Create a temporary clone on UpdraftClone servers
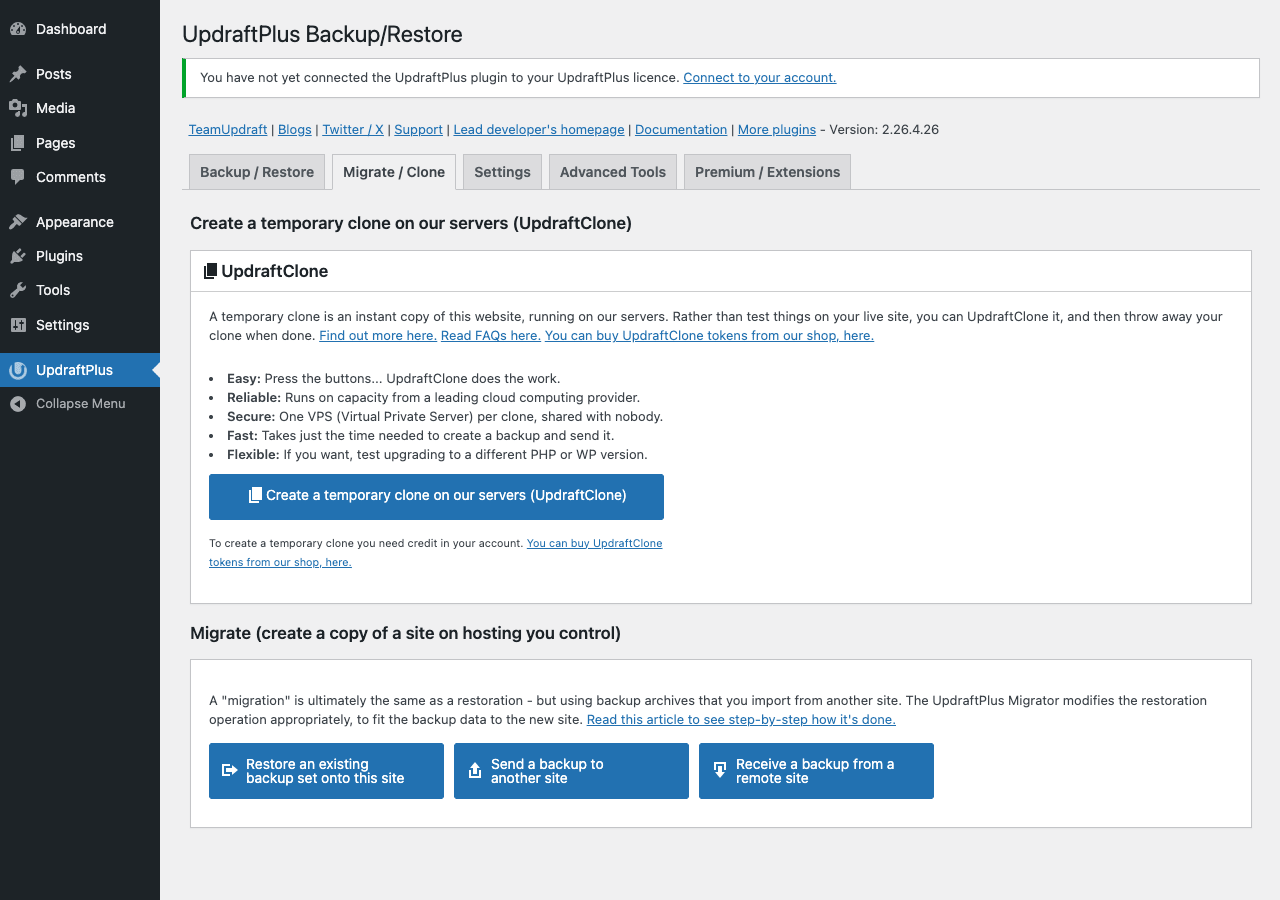1280x900 pixels. click(x=436, y=497)
